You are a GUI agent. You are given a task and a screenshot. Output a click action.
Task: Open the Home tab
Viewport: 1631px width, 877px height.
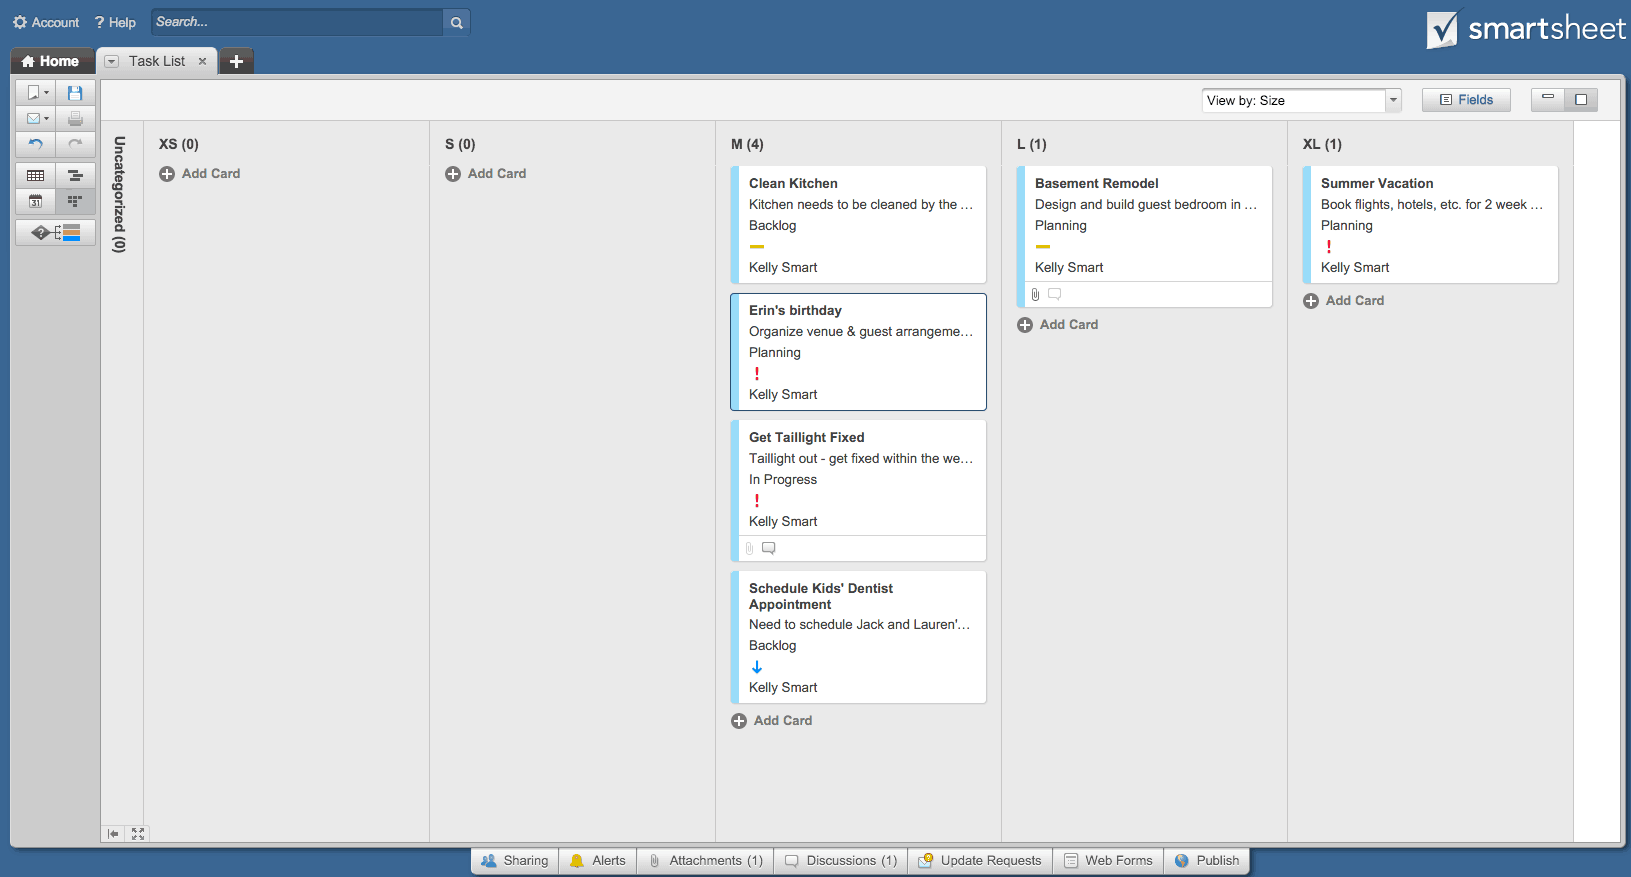point(51,61)
